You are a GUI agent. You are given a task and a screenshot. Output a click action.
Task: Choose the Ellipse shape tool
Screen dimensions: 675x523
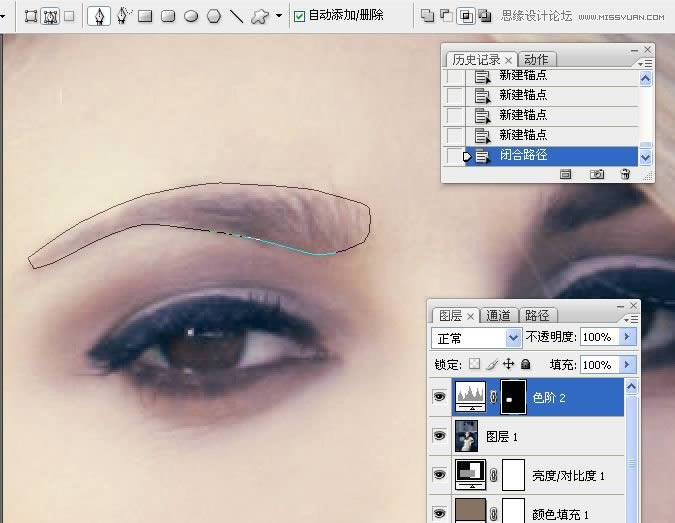click(x=191, y=16)
